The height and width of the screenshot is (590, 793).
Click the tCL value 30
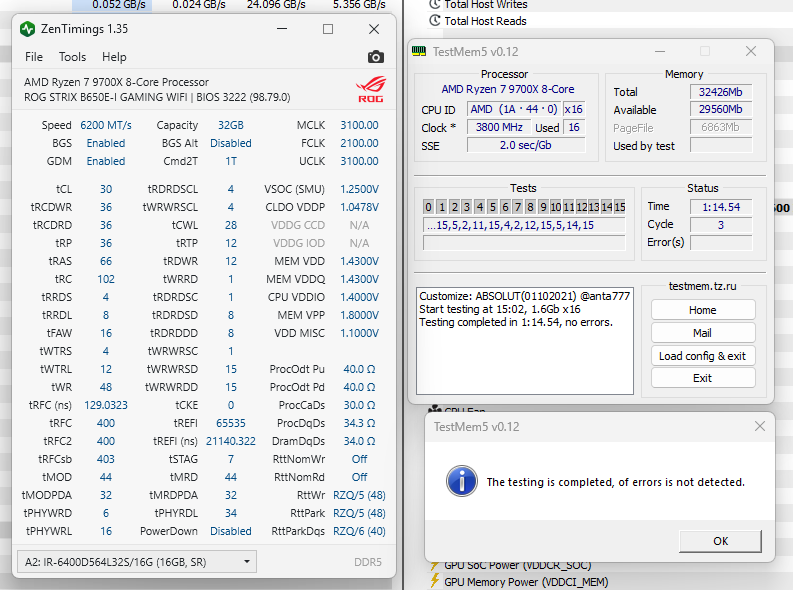click(106, 189)
